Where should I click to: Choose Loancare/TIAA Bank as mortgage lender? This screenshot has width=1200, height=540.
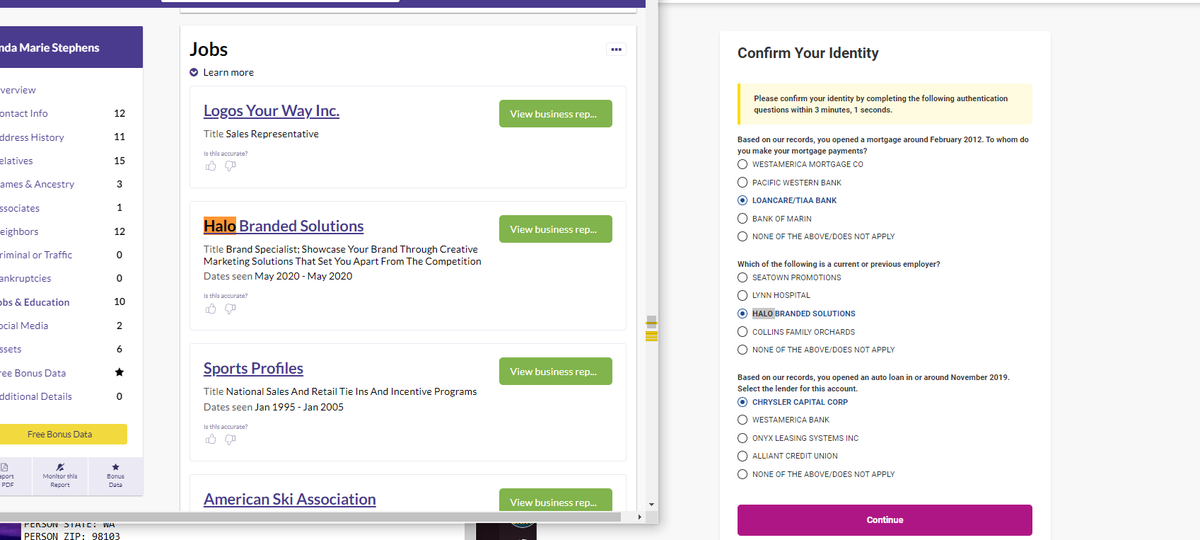click(742, 200)
